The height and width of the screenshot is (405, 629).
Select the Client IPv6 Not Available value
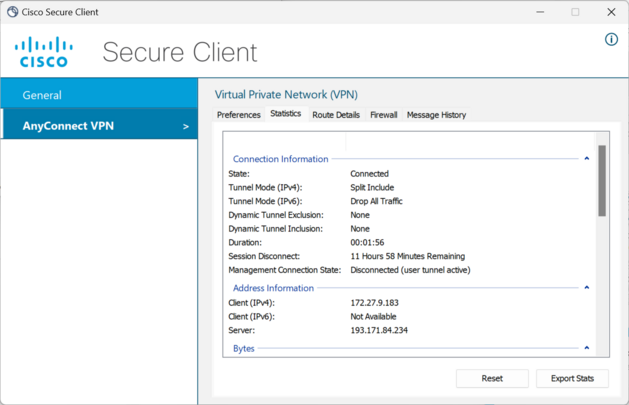[x=373, y=316]
